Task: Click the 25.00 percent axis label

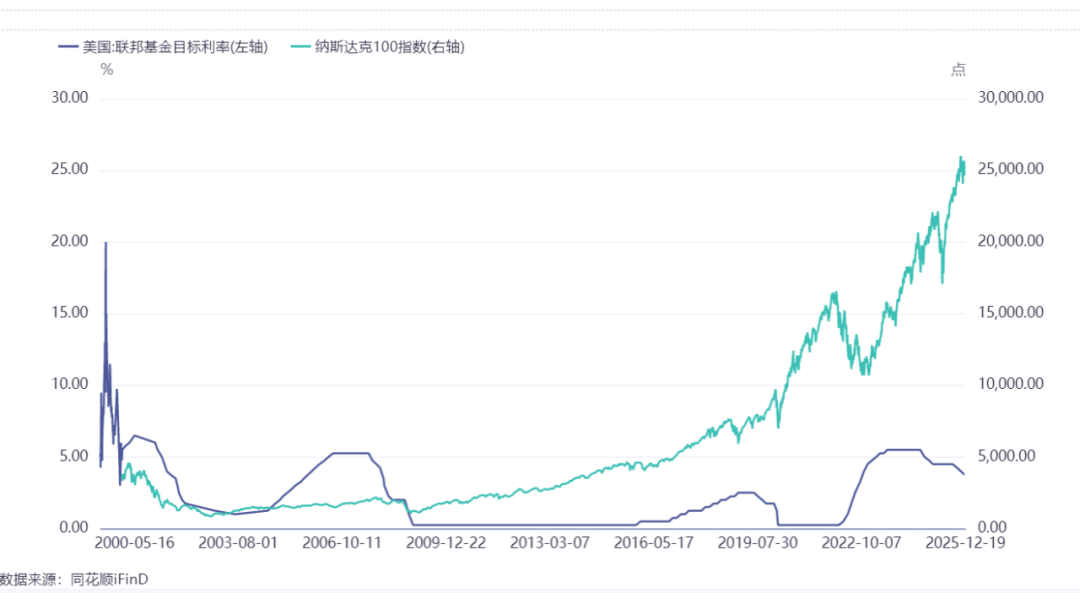Action: (x=70, y=169)
